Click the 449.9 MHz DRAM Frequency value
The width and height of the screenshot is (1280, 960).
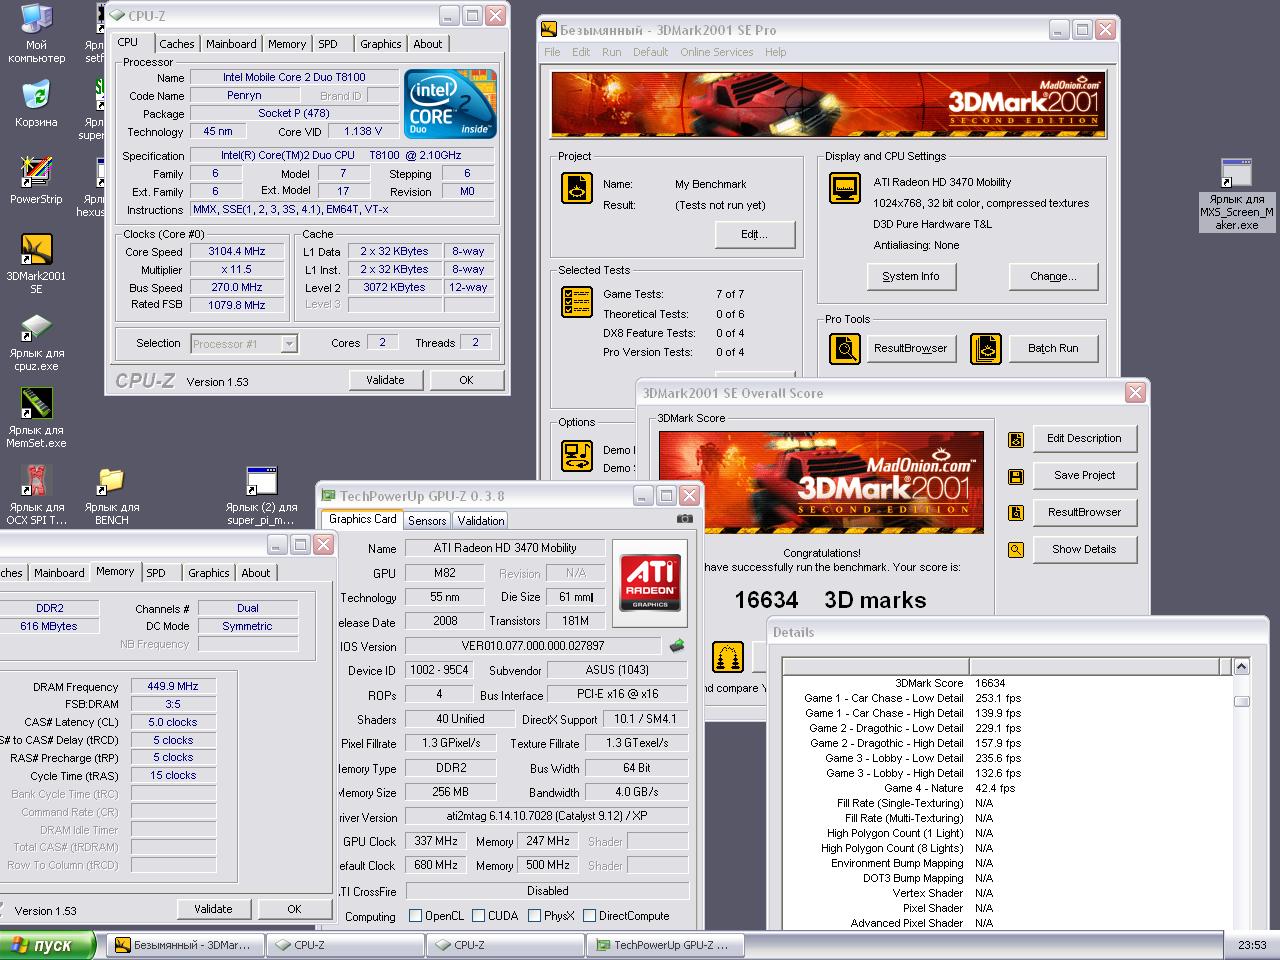tap(173, 686)
